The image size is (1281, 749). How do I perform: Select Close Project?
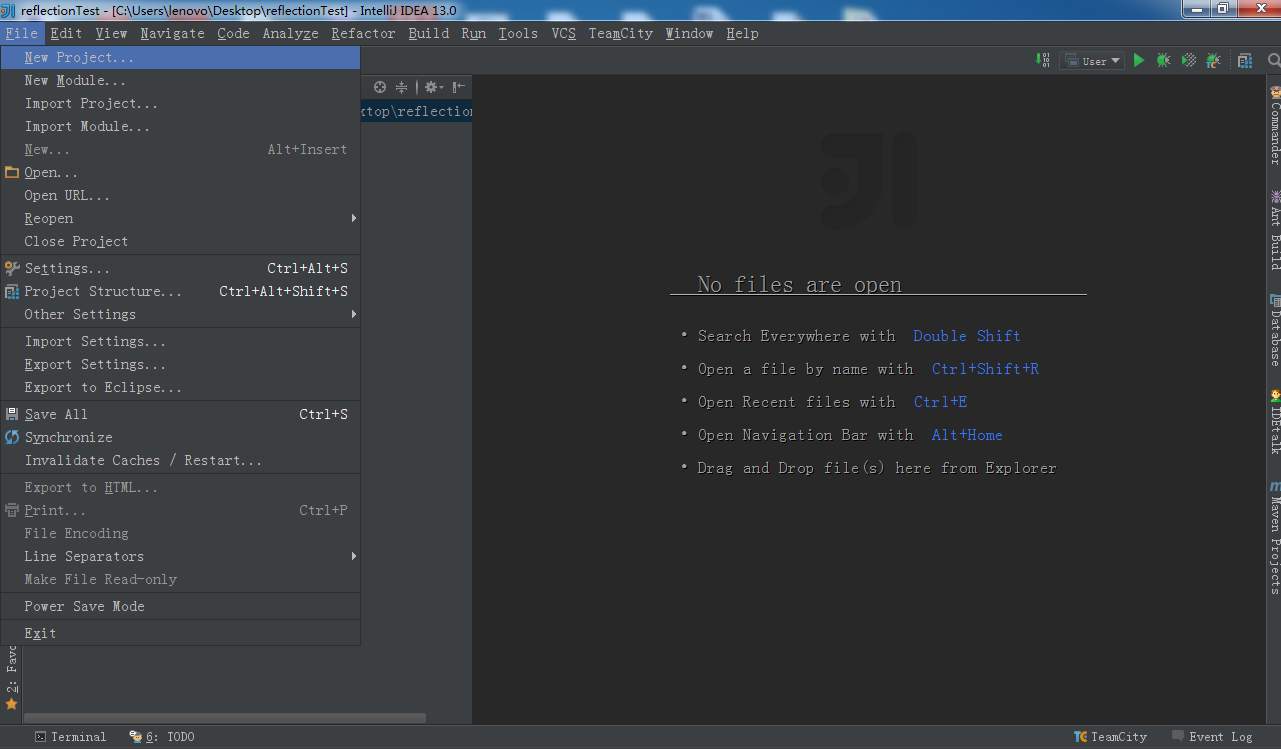coord(180,241)
